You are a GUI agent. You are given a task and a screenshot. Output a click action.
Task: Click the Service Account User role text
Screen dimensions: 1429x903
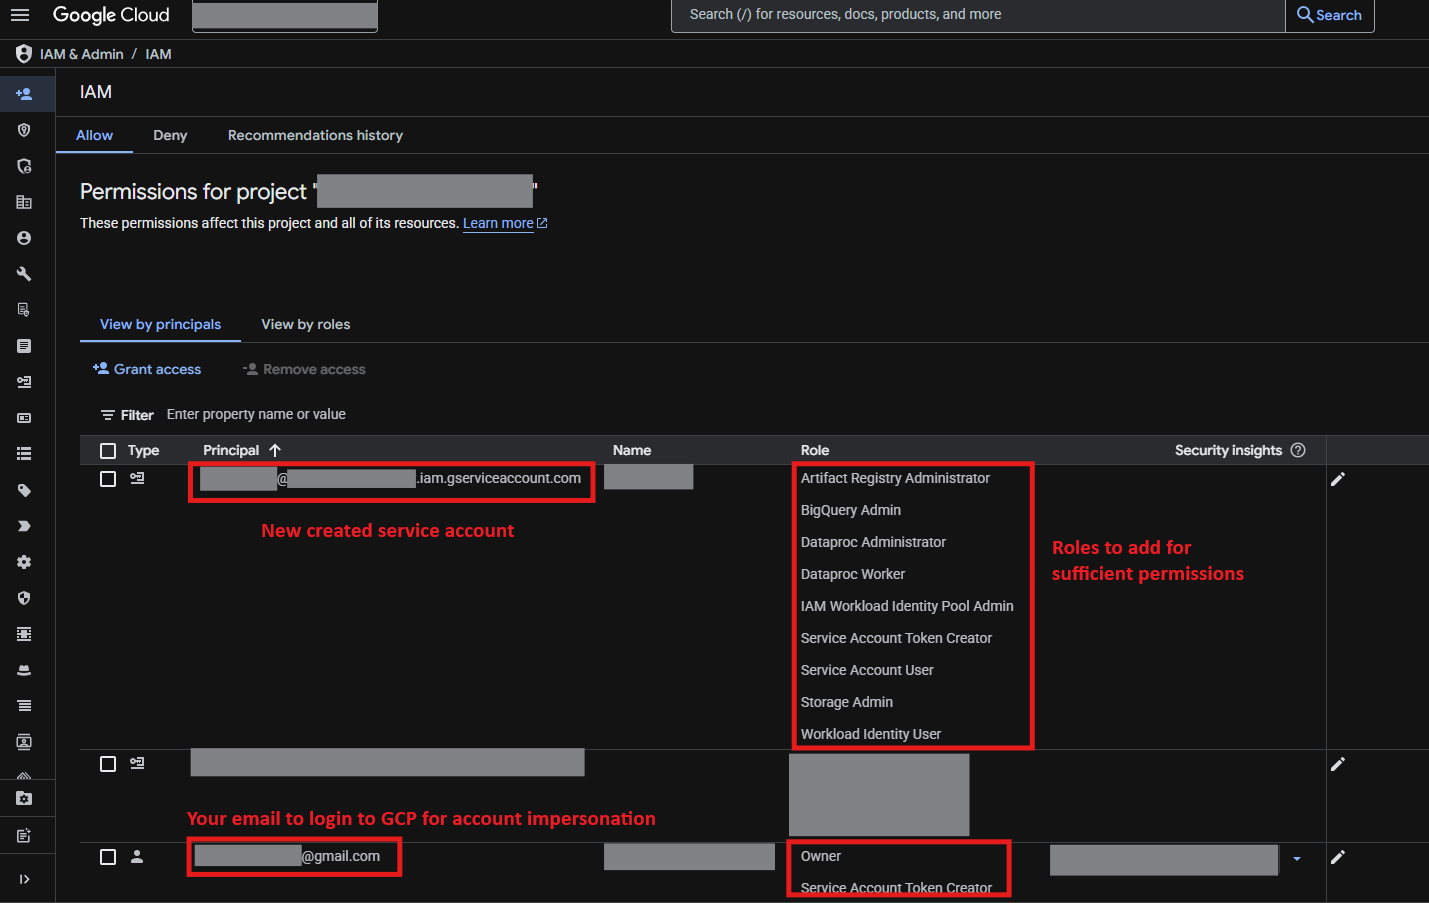click(867, 670)
